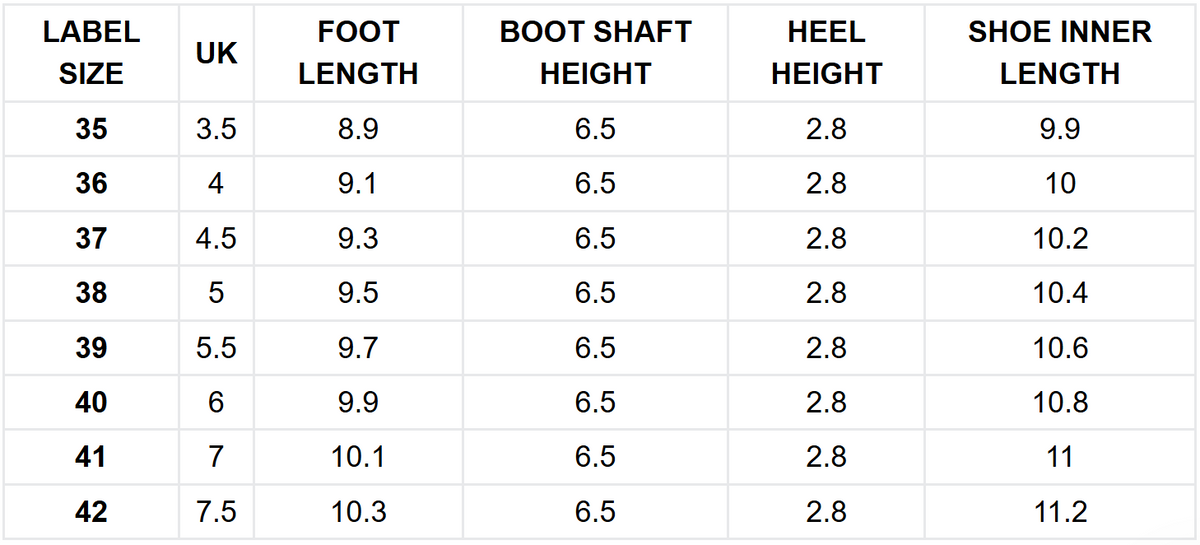
Task: Select foot length 9.1 cell
Action: coord(358,184)
